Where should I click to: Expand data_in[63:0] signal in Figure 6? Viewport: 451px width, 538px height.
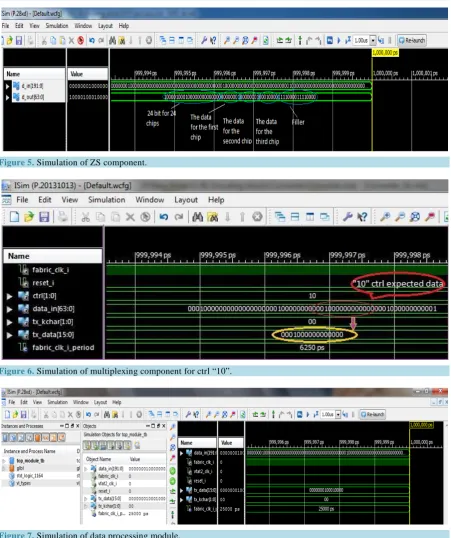coord(10,309)
